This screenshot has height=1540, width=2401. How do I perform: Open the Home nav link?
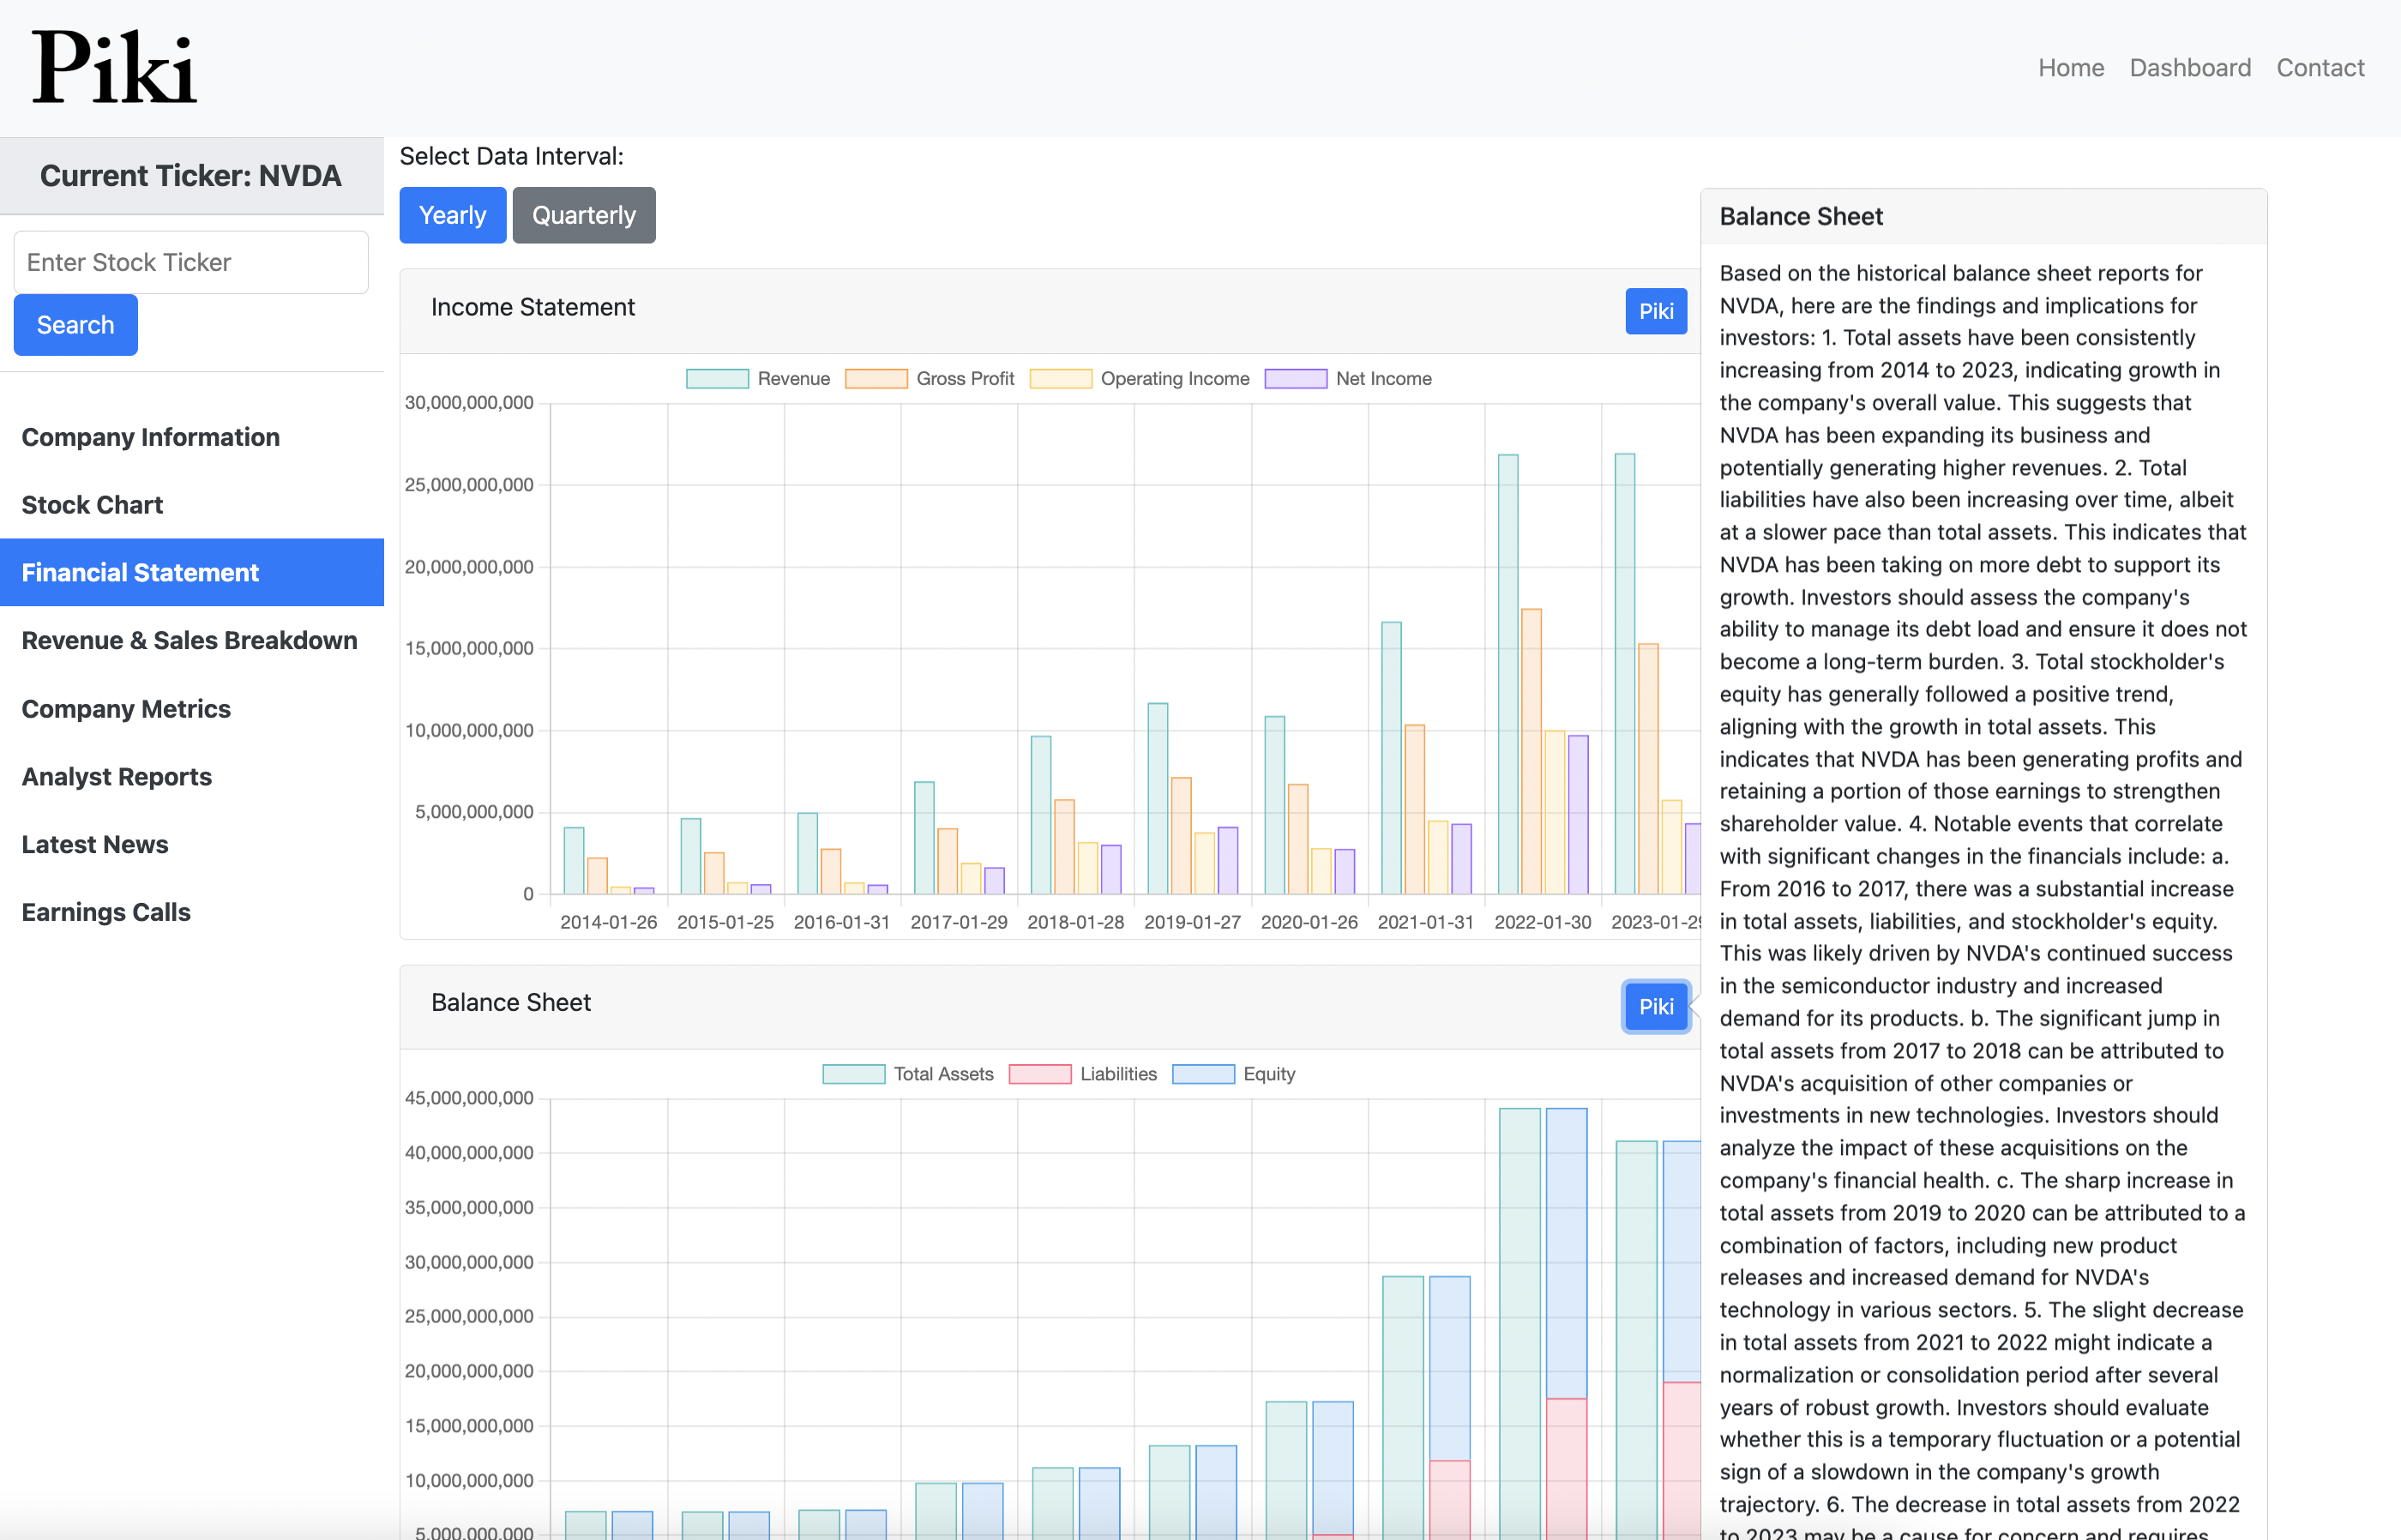click(2071, 67)
